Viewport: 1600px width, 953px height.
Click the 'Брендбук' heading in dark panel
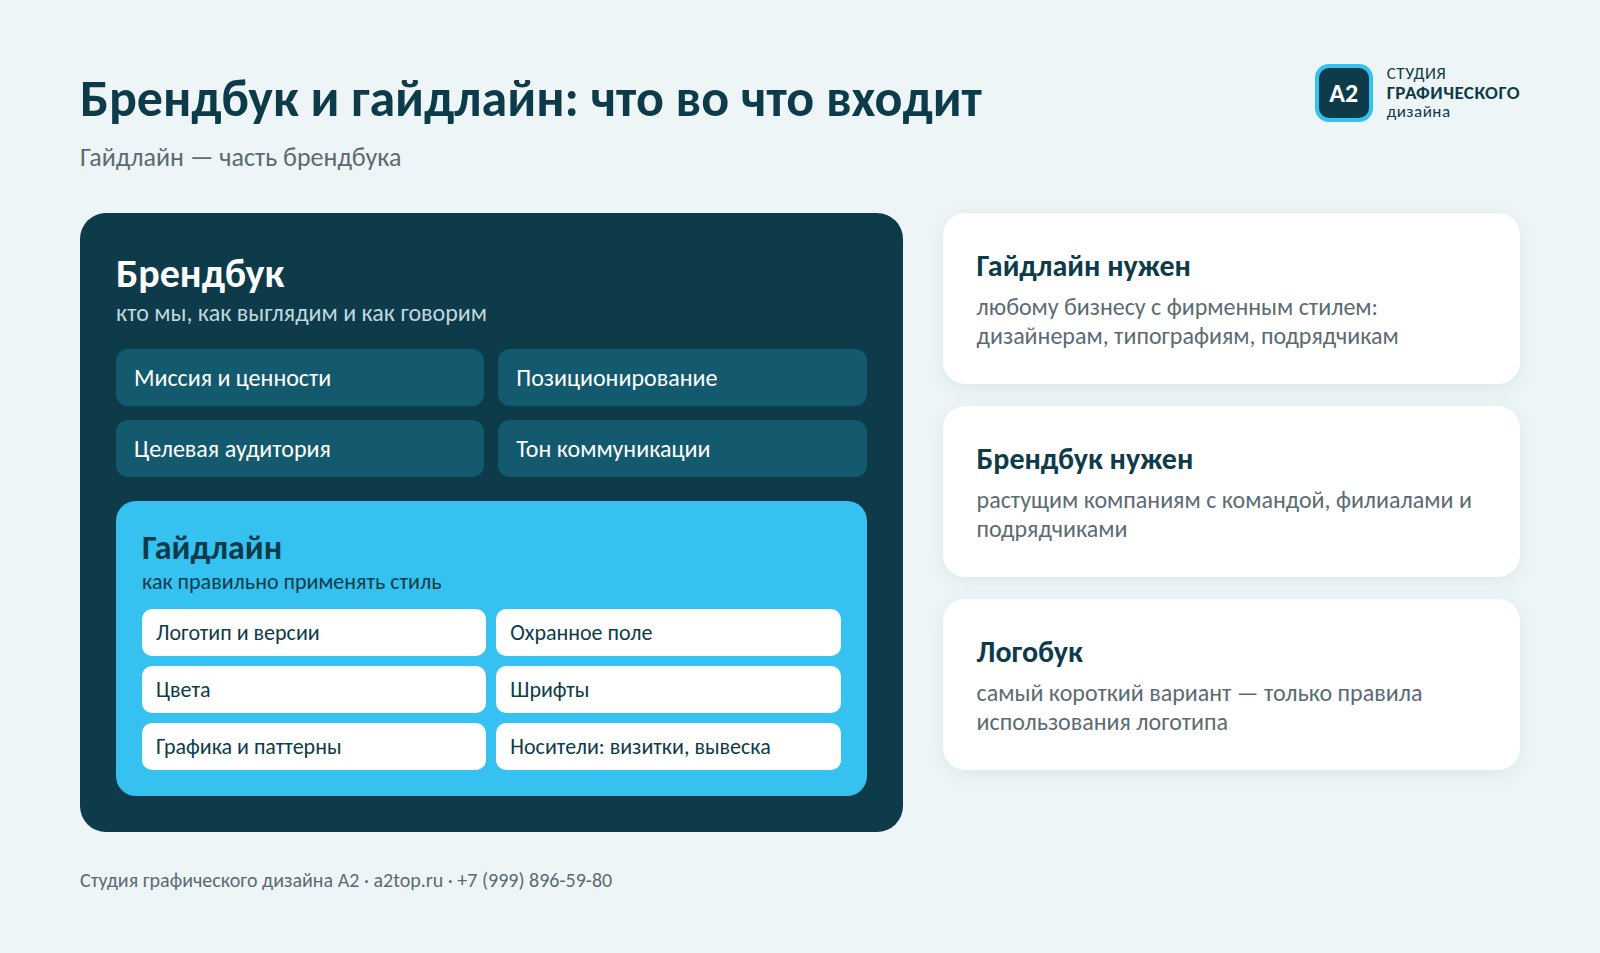[200, 274]
